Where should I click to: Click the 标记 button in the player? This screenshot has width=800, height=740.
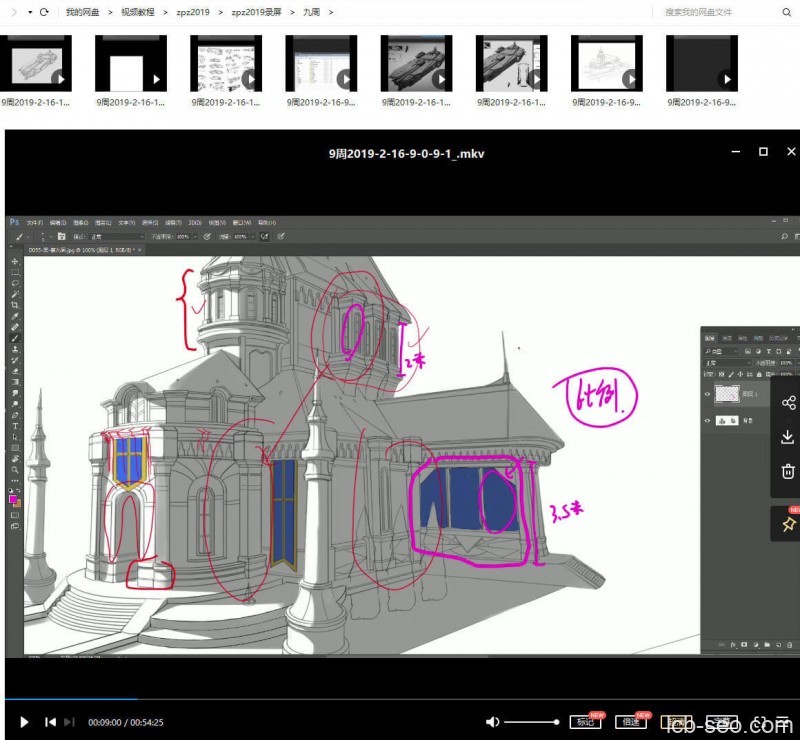click(x=584, y=721)
